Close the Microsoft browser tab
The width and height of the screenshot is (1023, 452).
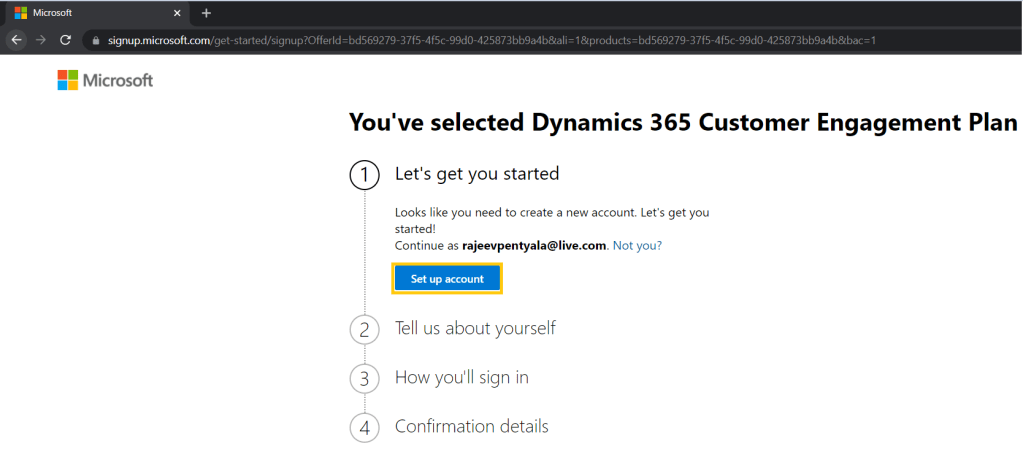click(177, 13)
